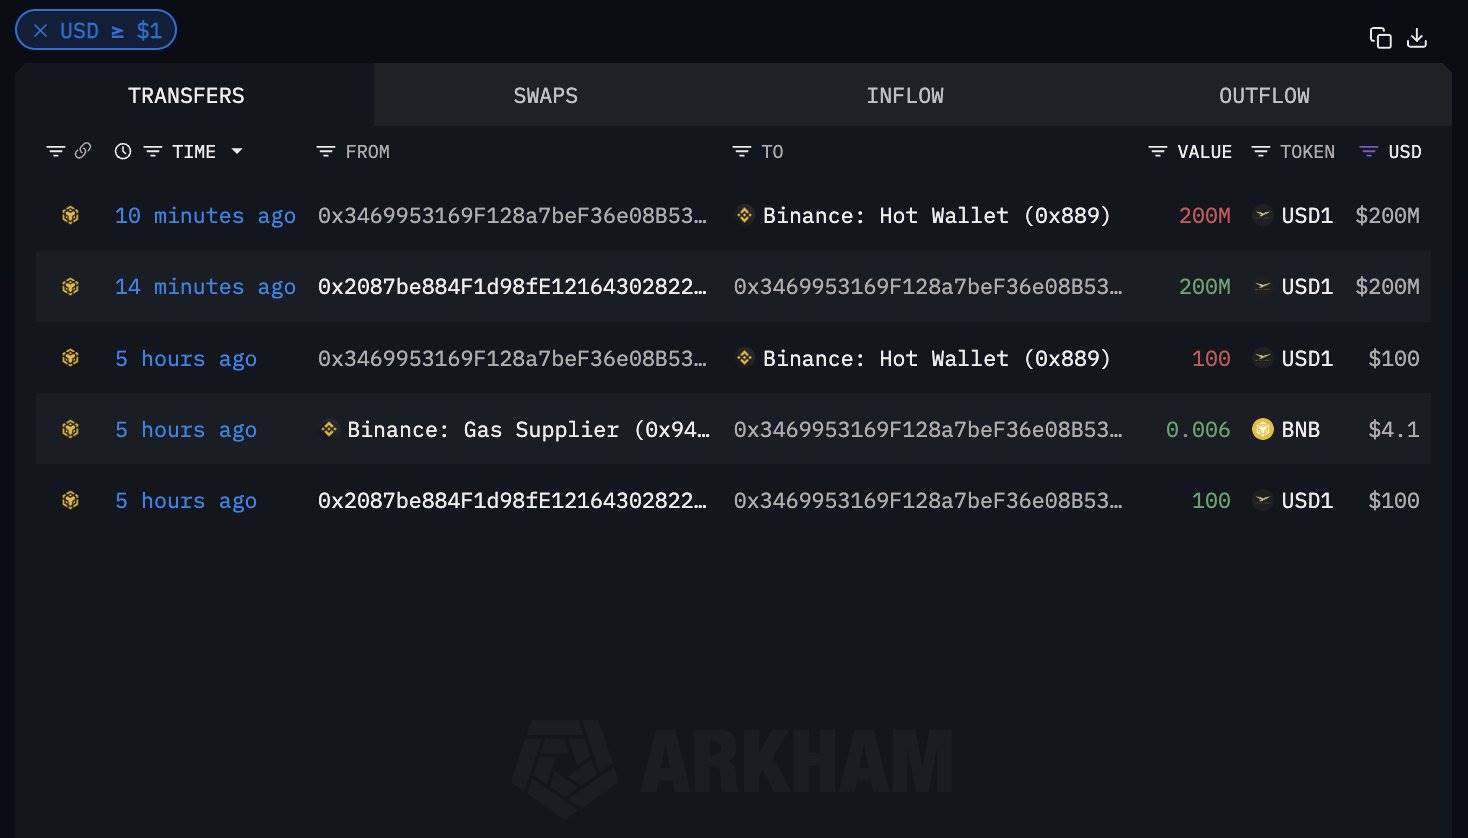Click the clock icon beside TIME
This screenshot has height=838, width=1468.
(x=123, y=151)
